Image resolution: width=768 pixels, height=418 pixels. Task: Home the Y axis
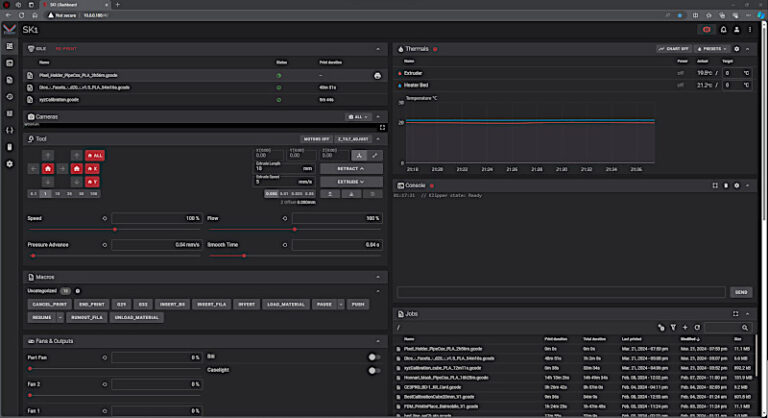pos(92,182)
